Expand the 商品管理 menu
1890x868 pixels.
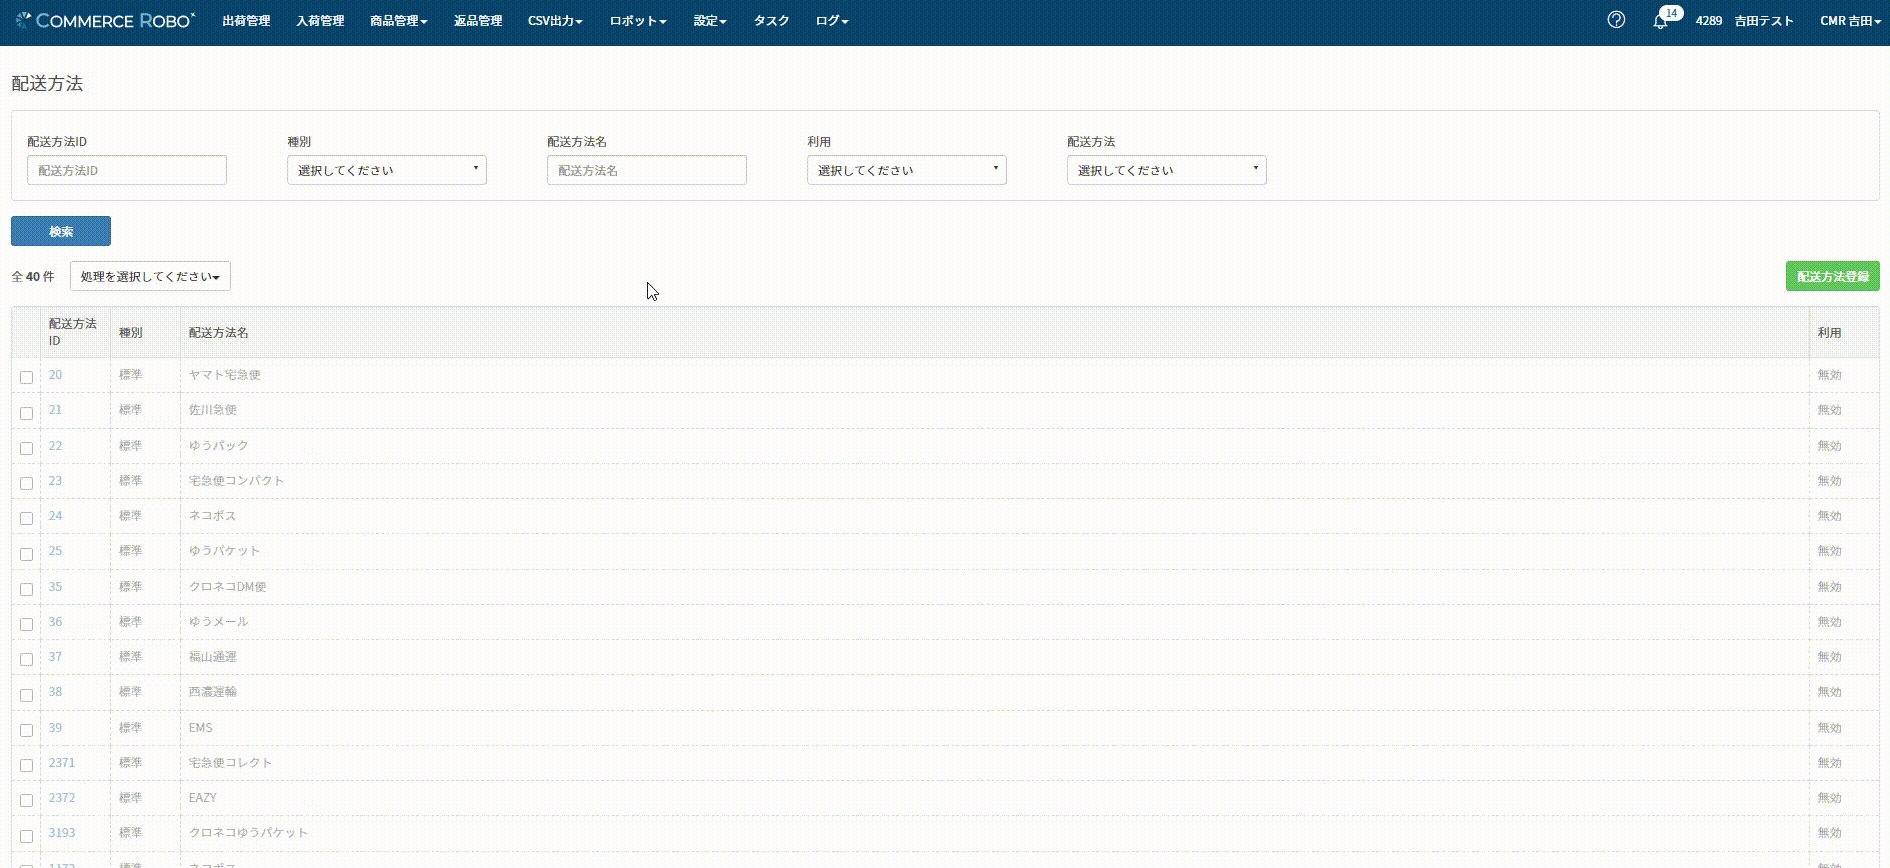(x=398, y=21)
